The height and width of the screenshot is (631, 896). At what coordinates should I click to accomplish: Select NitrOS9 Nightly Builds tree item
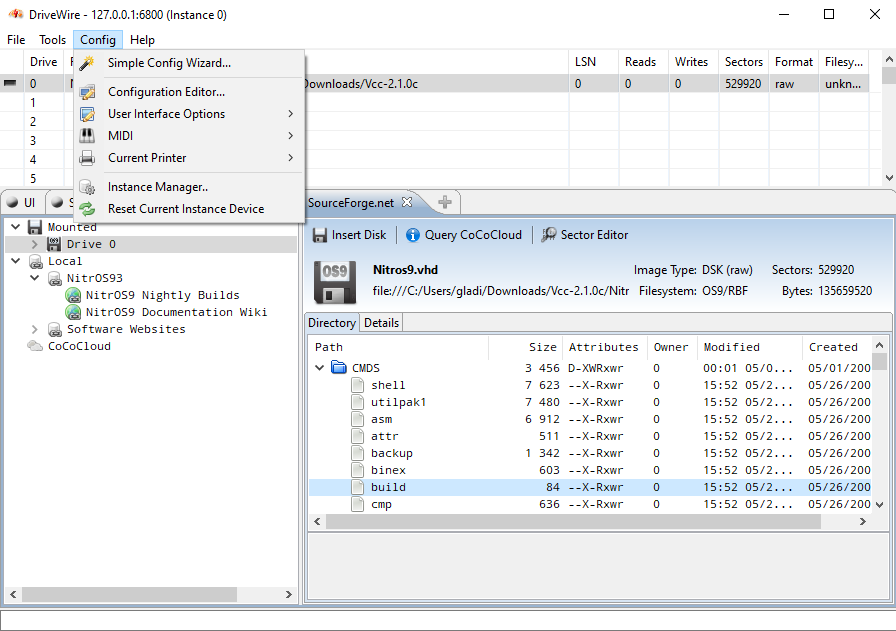[162, 295]
